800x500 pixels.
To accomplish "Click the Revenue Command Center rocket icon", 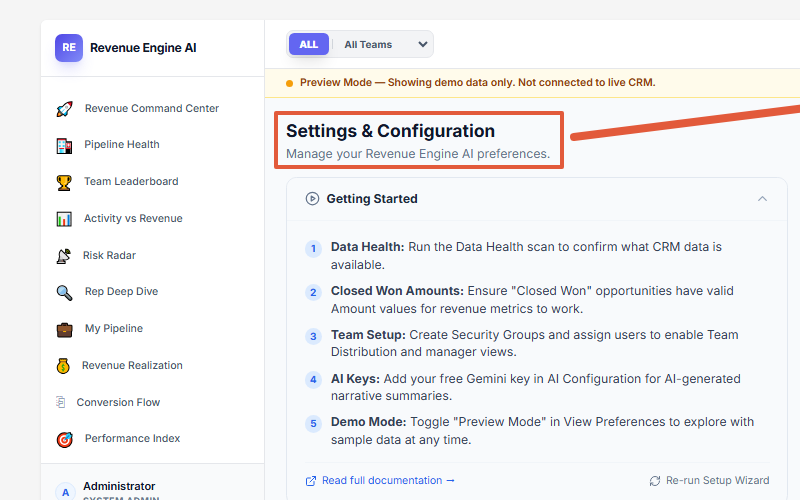I will 64,109.
